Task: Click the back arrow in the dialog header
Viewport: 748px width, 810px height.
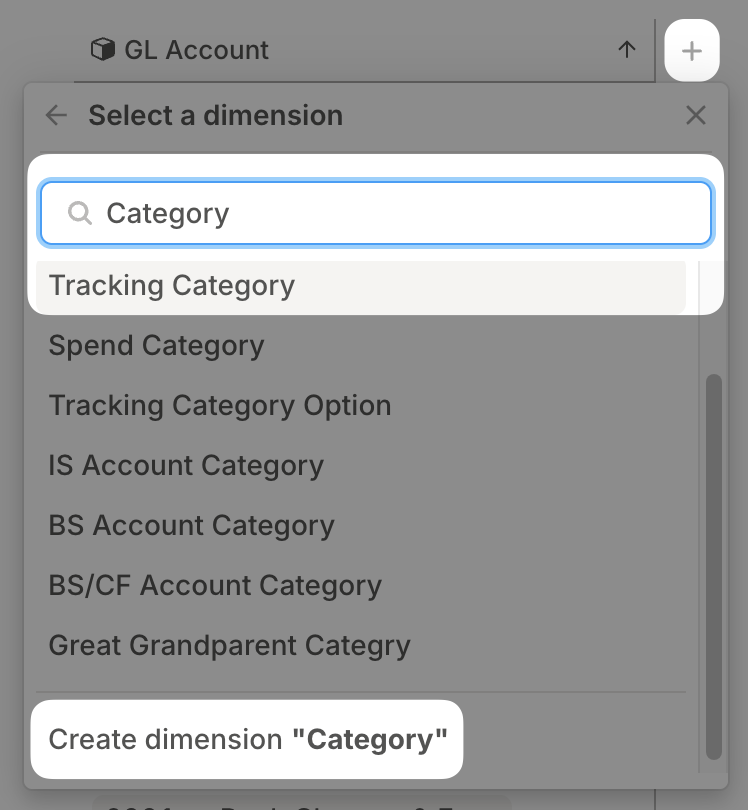Action: (x=56, y=115)
